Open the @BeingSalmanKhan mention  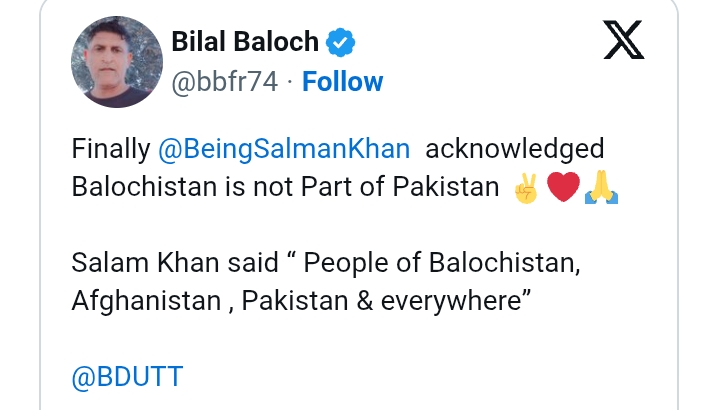[284, 149]
